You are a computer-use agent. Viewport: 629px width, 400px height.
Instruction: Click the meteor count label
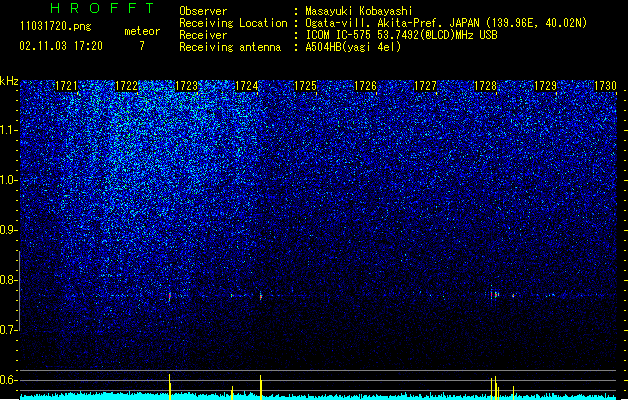(x=142, y=31)
